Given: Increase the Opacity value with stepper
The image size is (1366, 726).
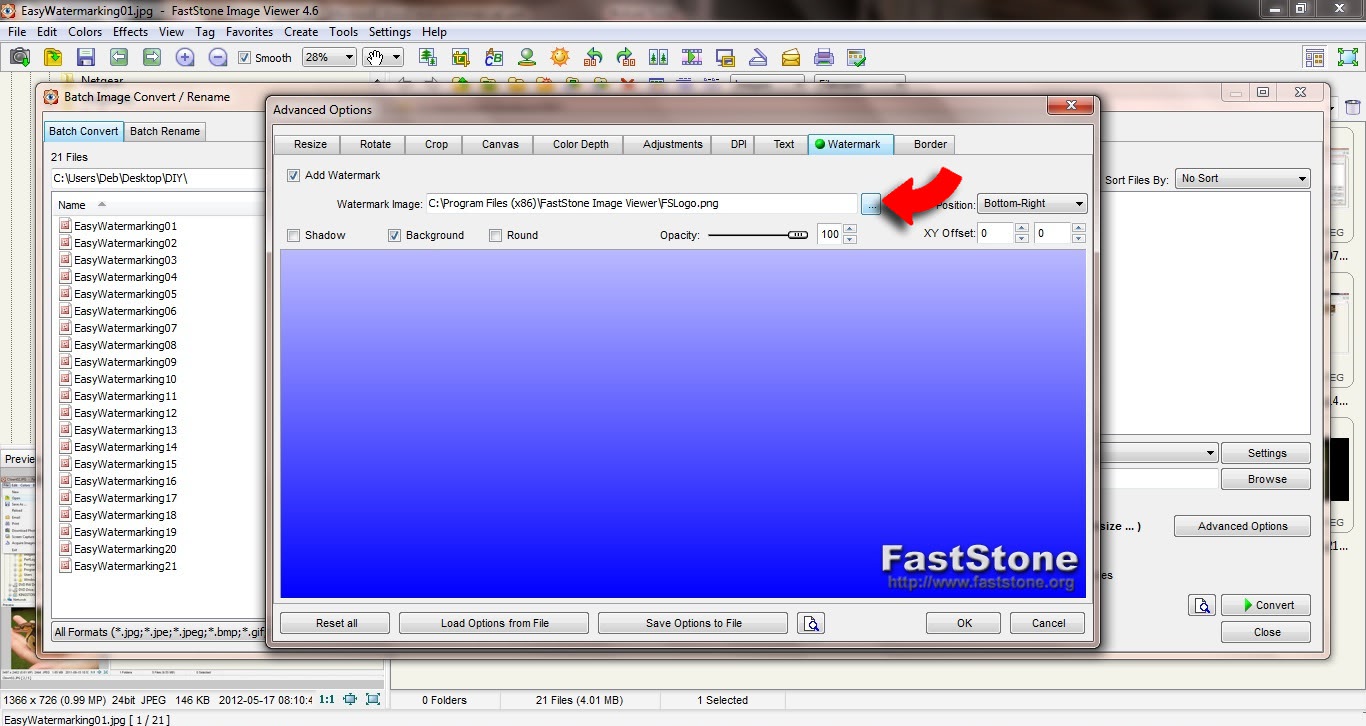Looking at the screenshot, I should click(x=850, y=230).
